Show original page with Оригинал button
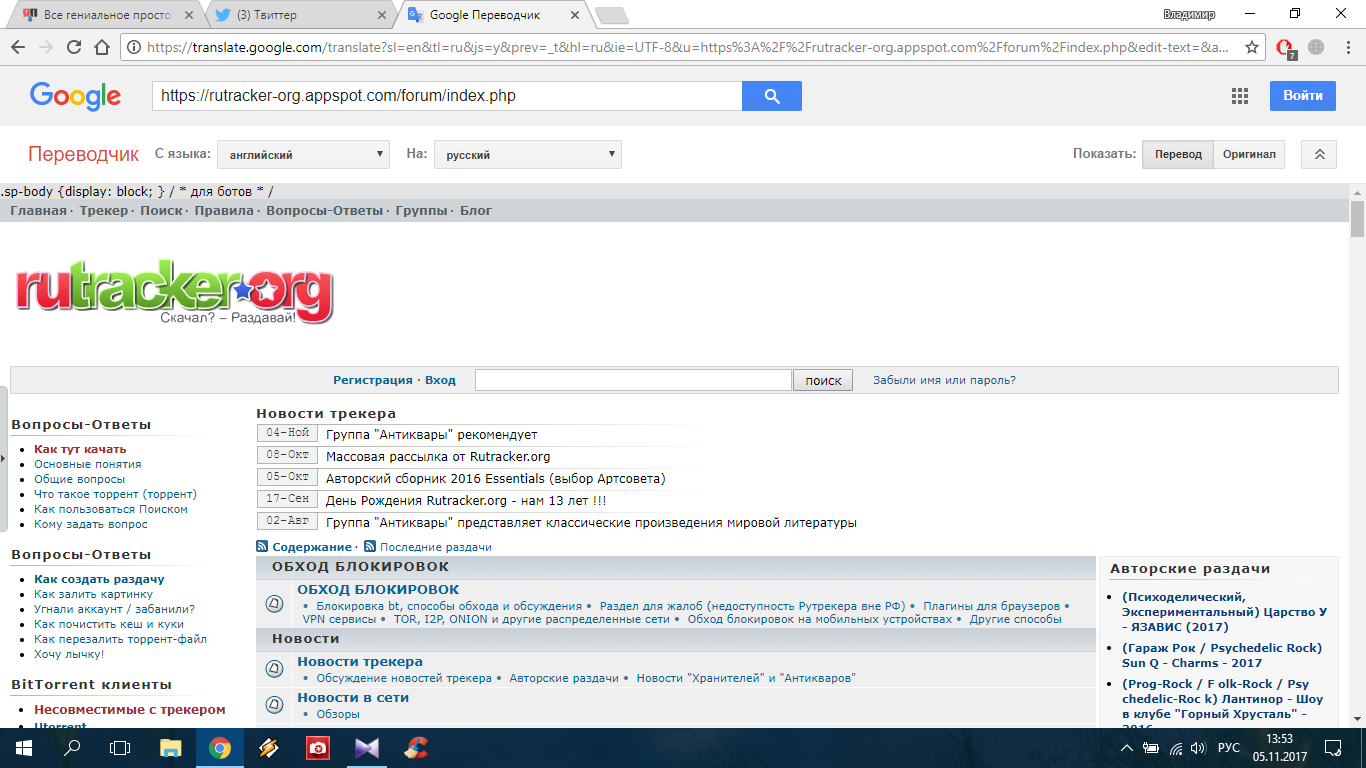1366x768 pixels. click(x=1249, y=154)
